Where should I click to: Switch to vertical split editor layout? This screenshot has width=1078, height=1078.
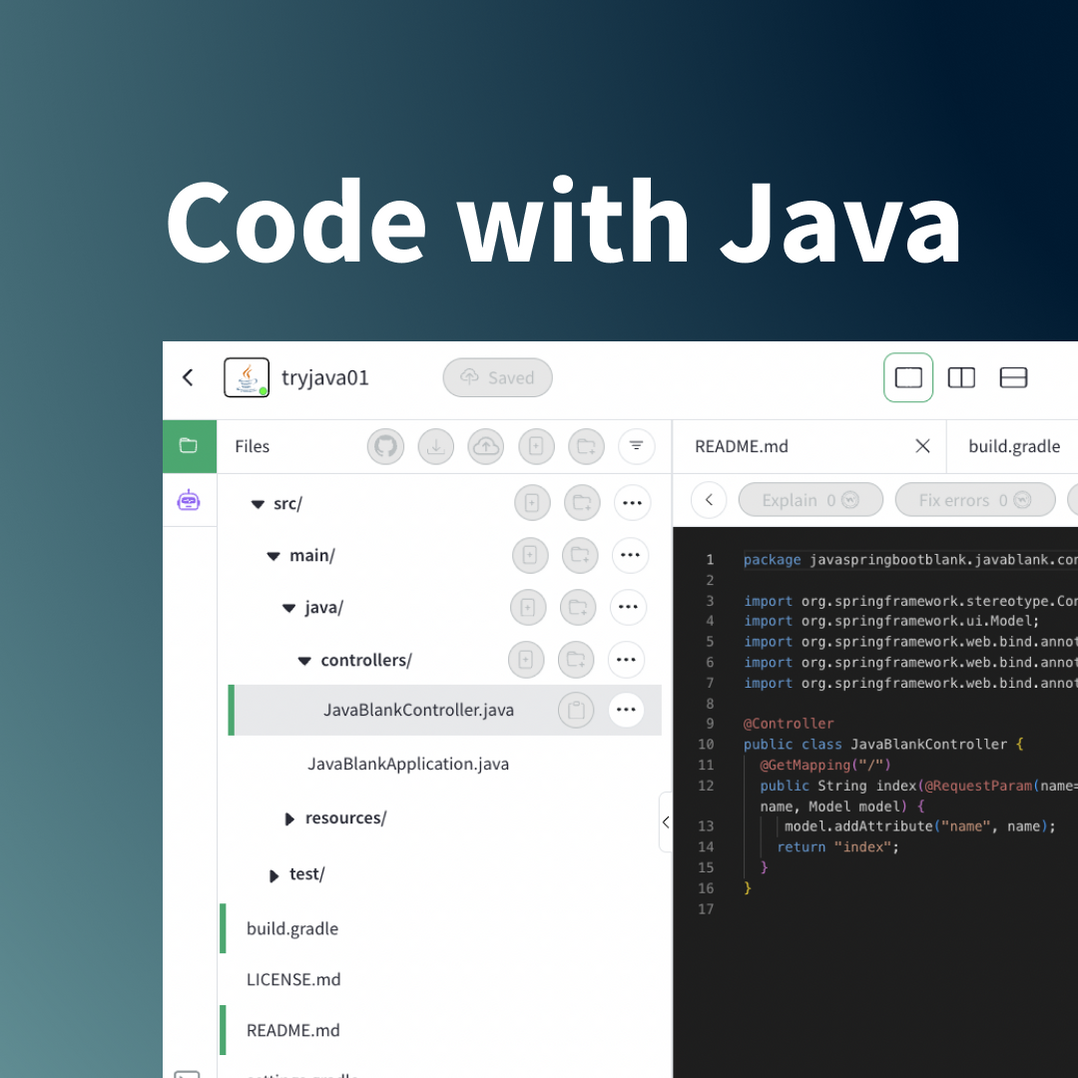tap(961, 377)
